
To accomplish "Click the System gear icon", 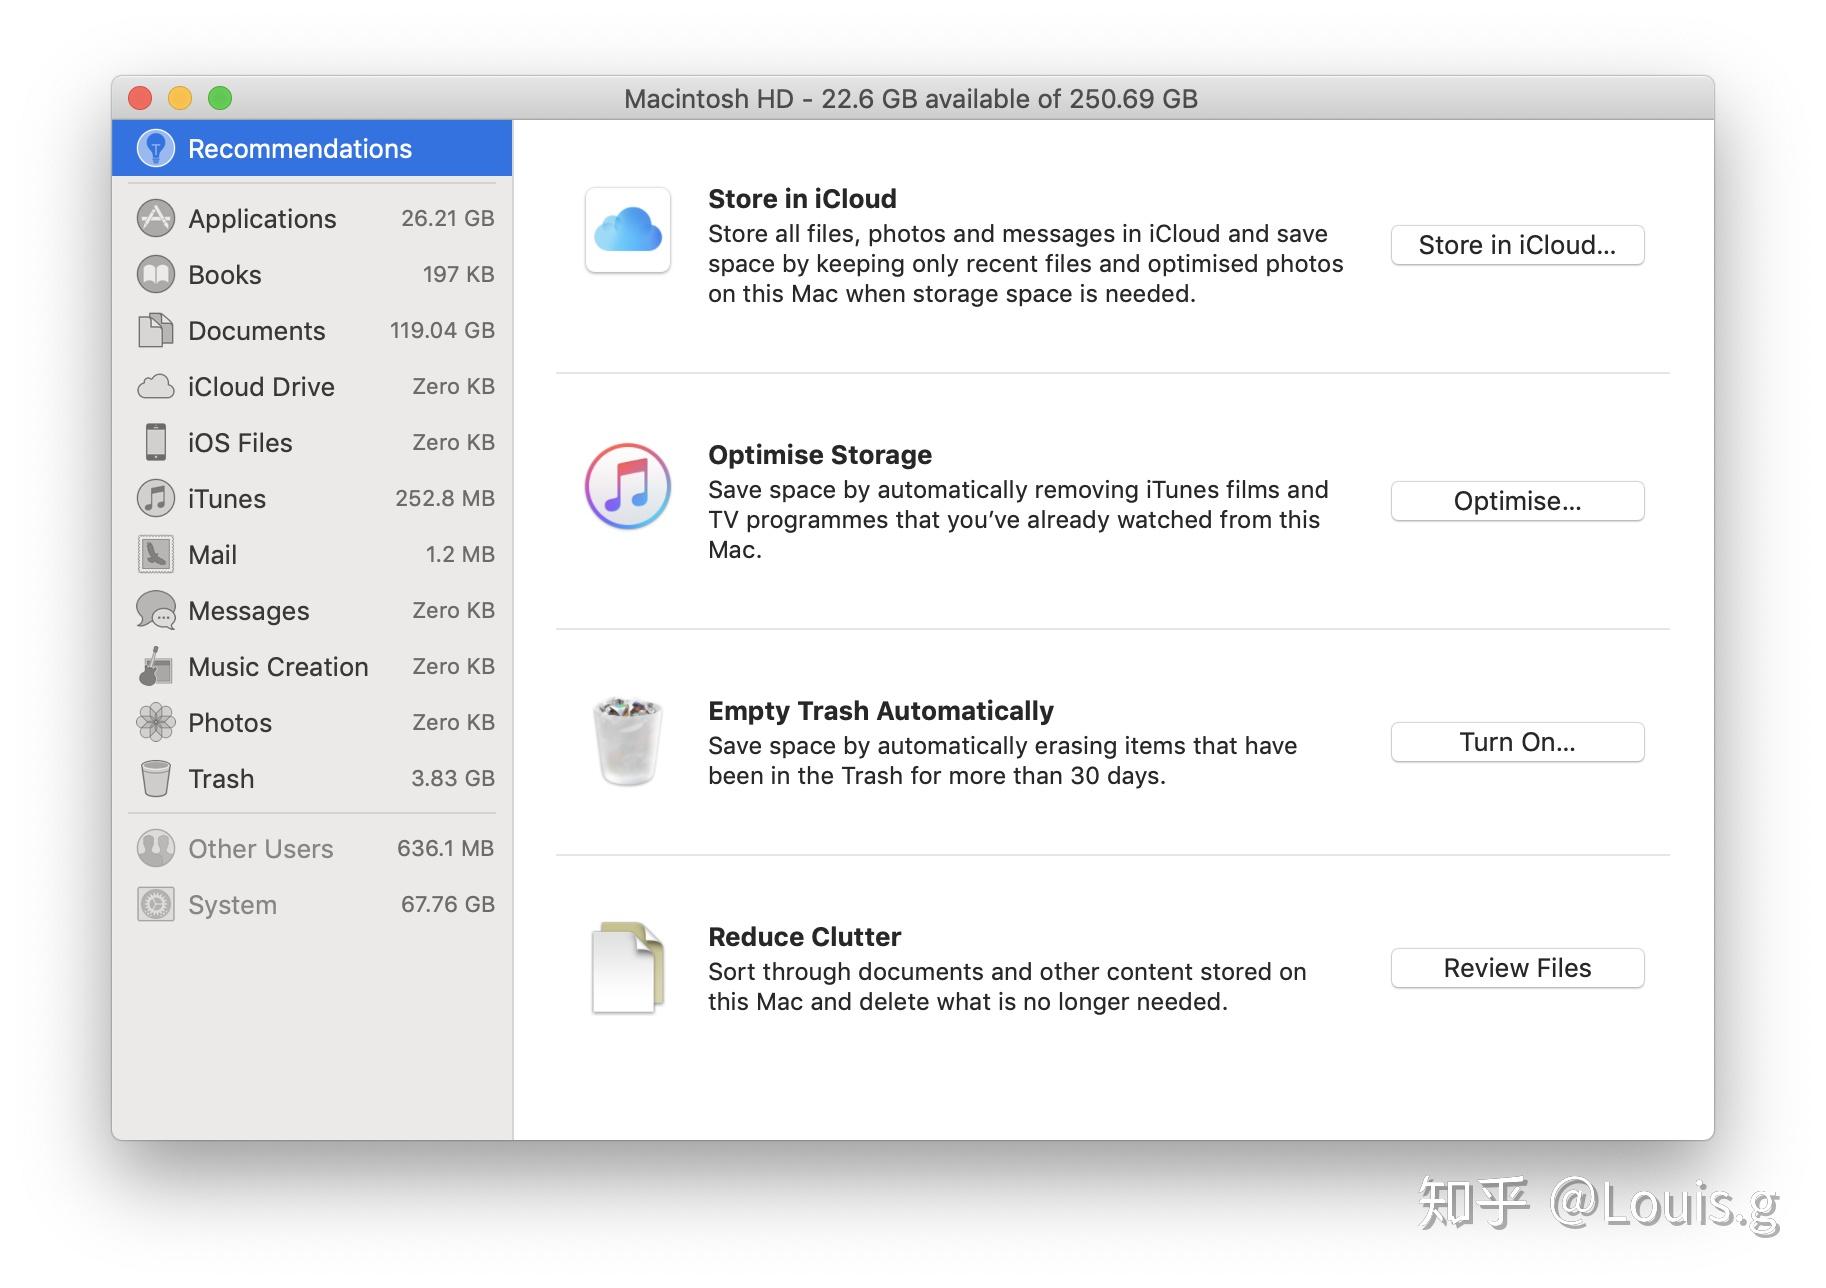I will (155, 904).
